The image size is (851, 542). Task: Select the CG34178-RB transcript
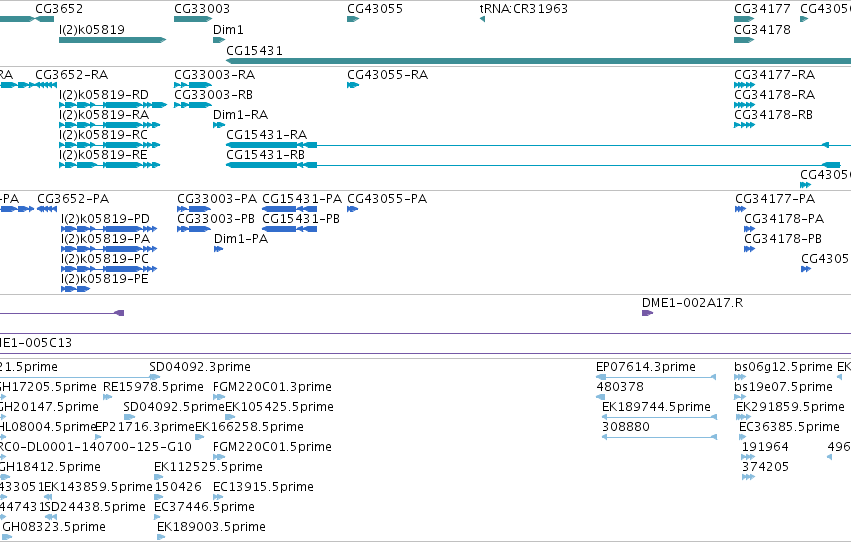(744, 125)
